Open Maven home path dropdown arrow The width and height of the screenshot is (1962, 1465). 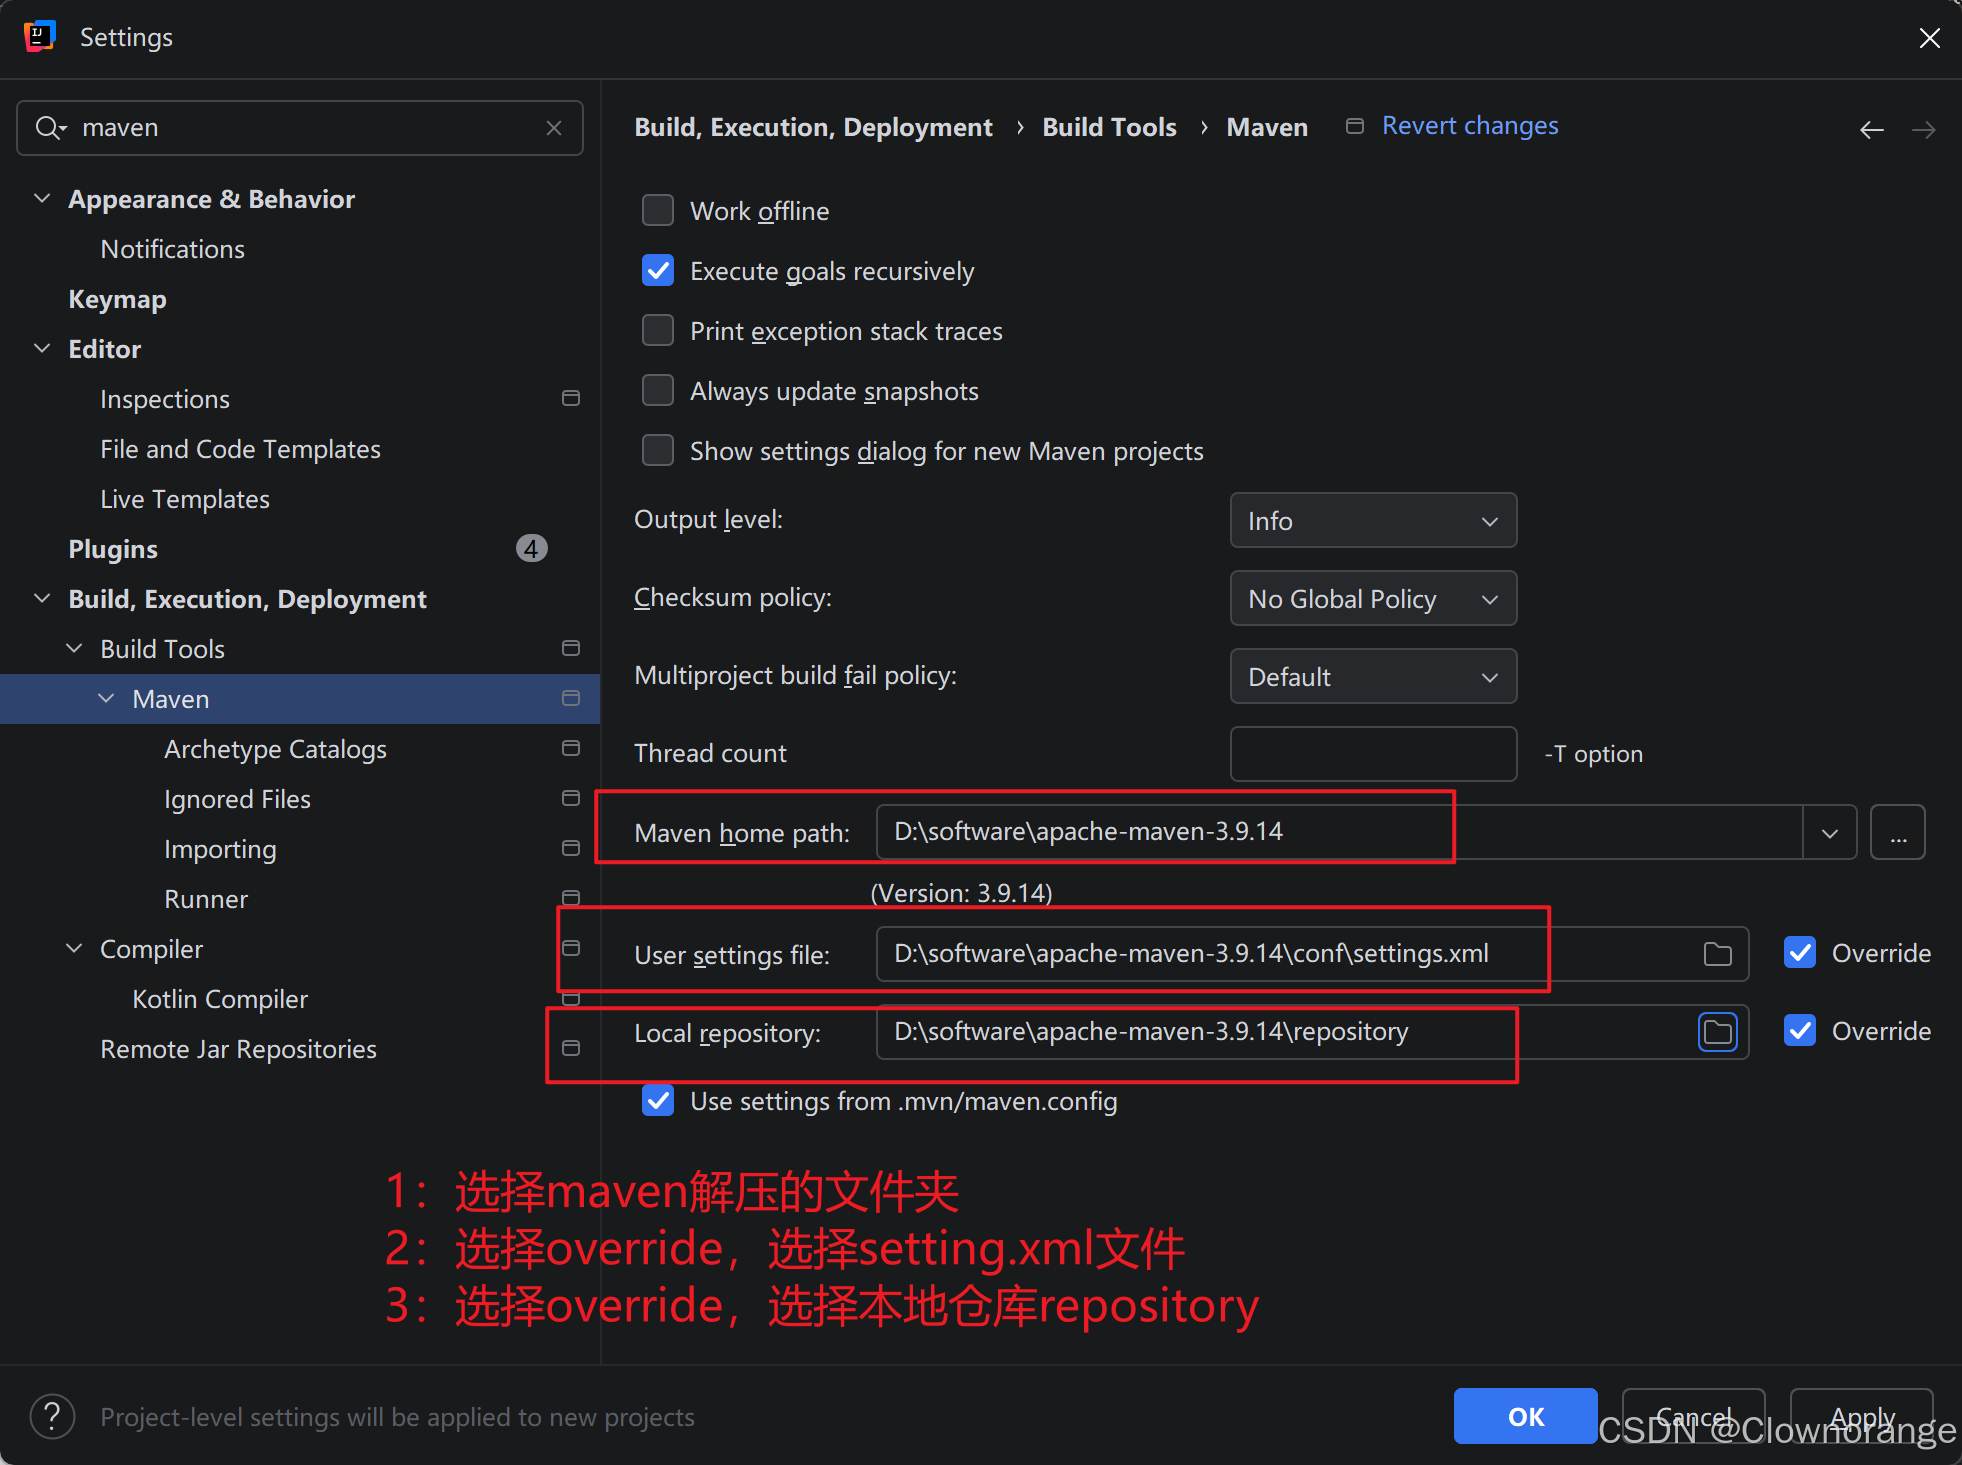coord(1829,833)
